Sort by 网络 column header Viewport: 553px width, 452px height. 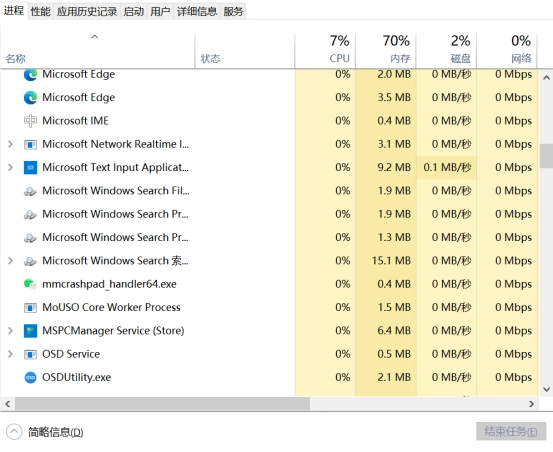pyautogui.click(x=507, y=50)
